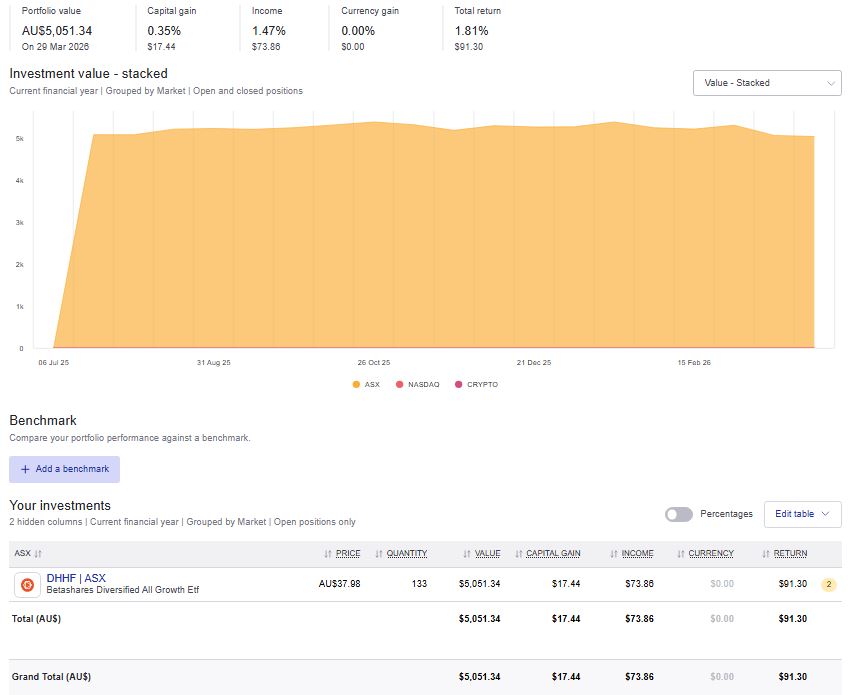This screenshot has width=848, height=695.
Task: Toggle NASDAQ series in chart legend
Action: (x=418, y=385)
